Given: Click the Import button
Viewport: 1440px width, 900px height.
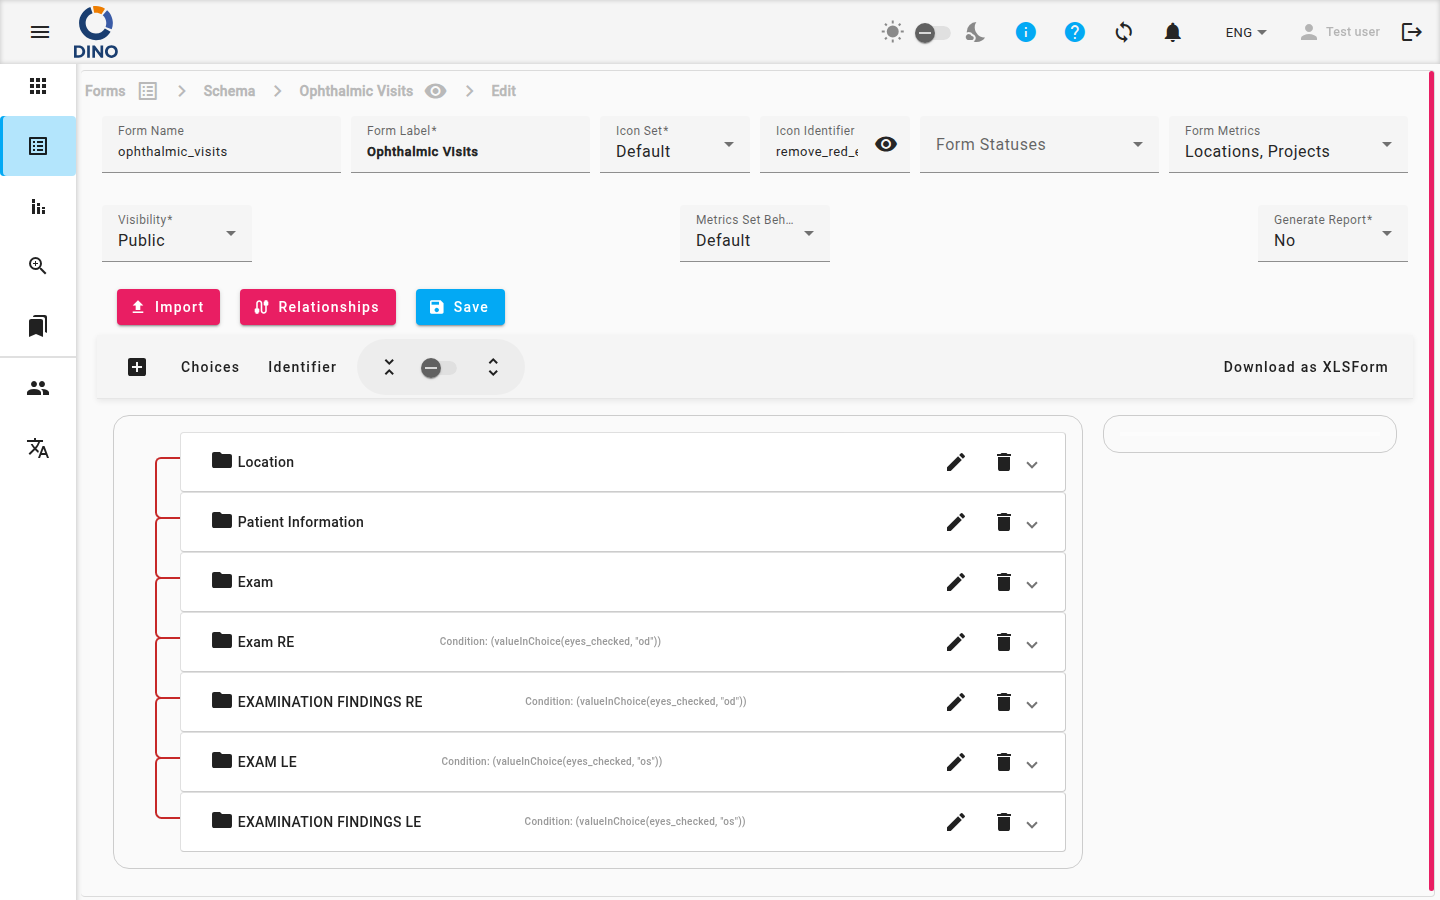Looking at the screenshot, I should tap(168, 307).
